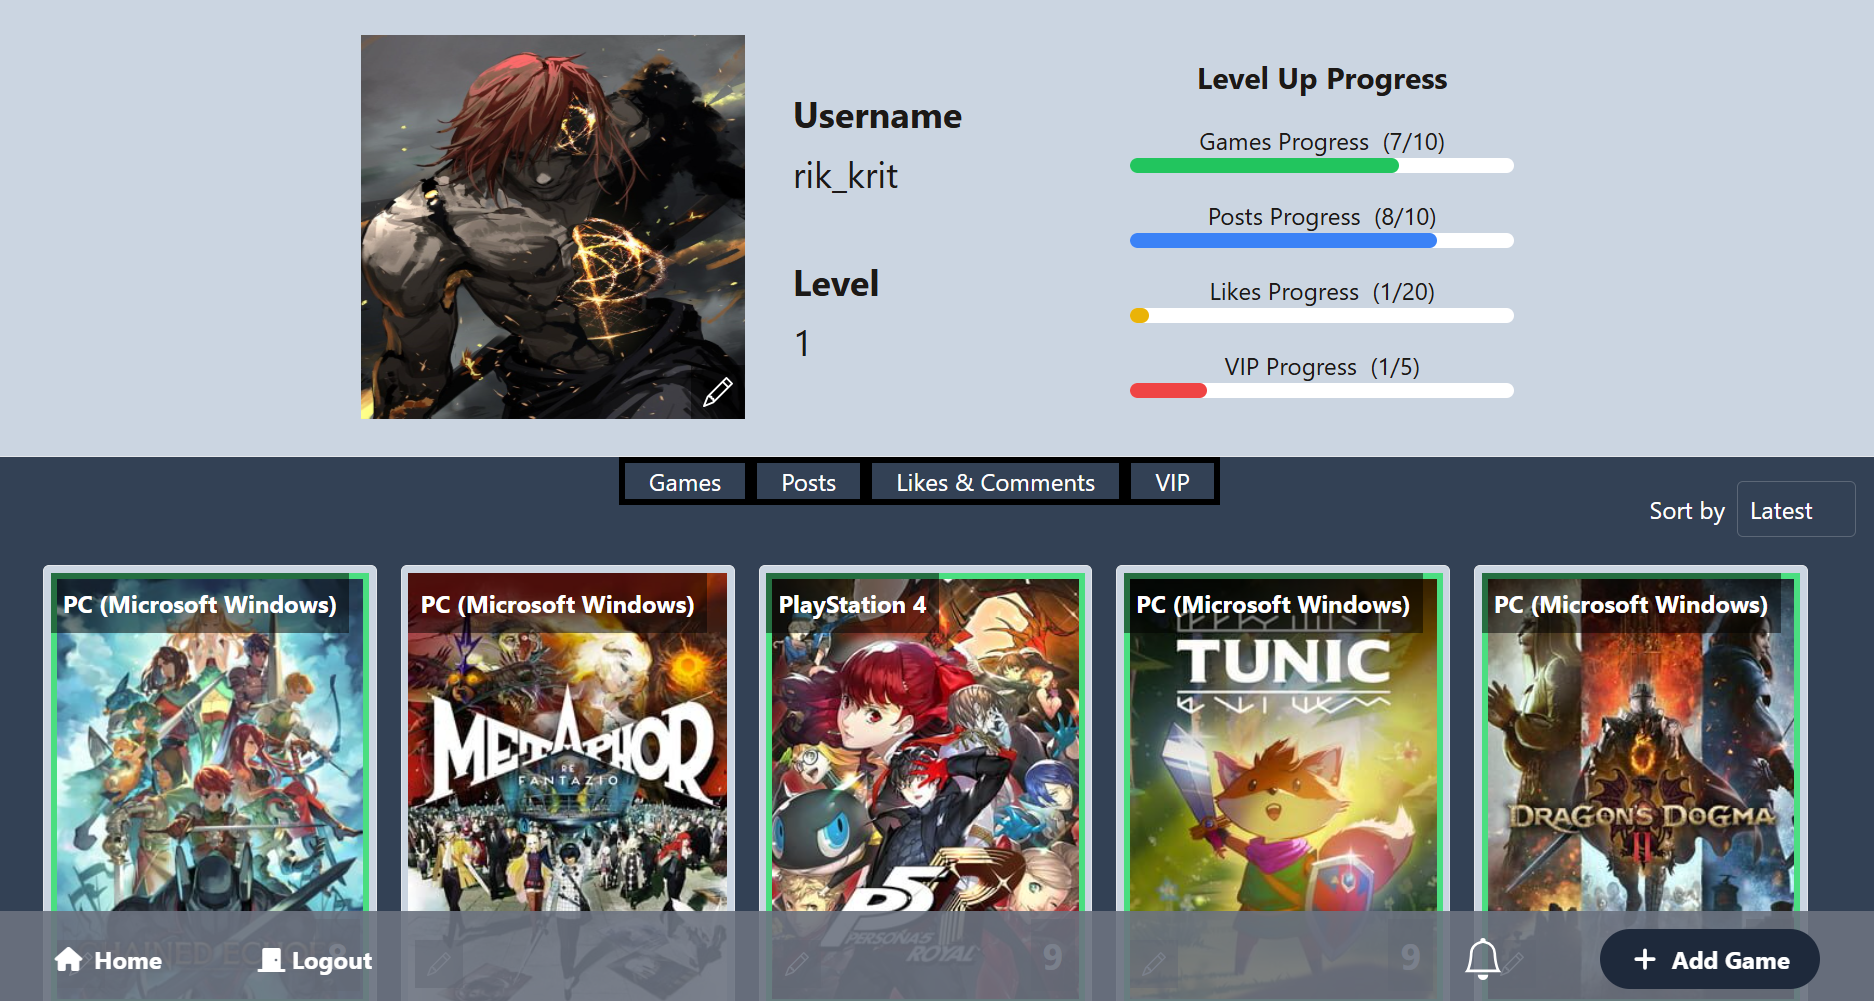
Task: Switch to the Games tab
Action: [x=685, y=483]
